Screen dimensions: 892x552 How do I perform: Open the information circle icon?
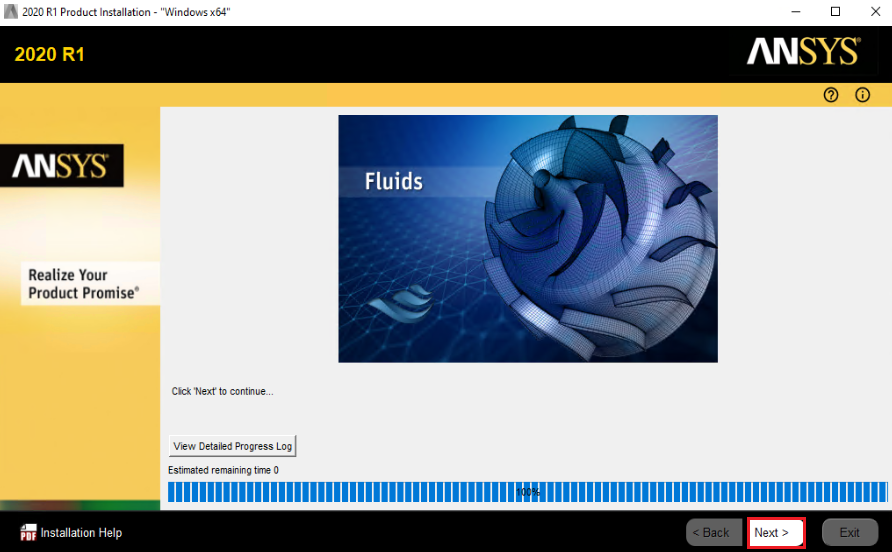pos(862,95)
